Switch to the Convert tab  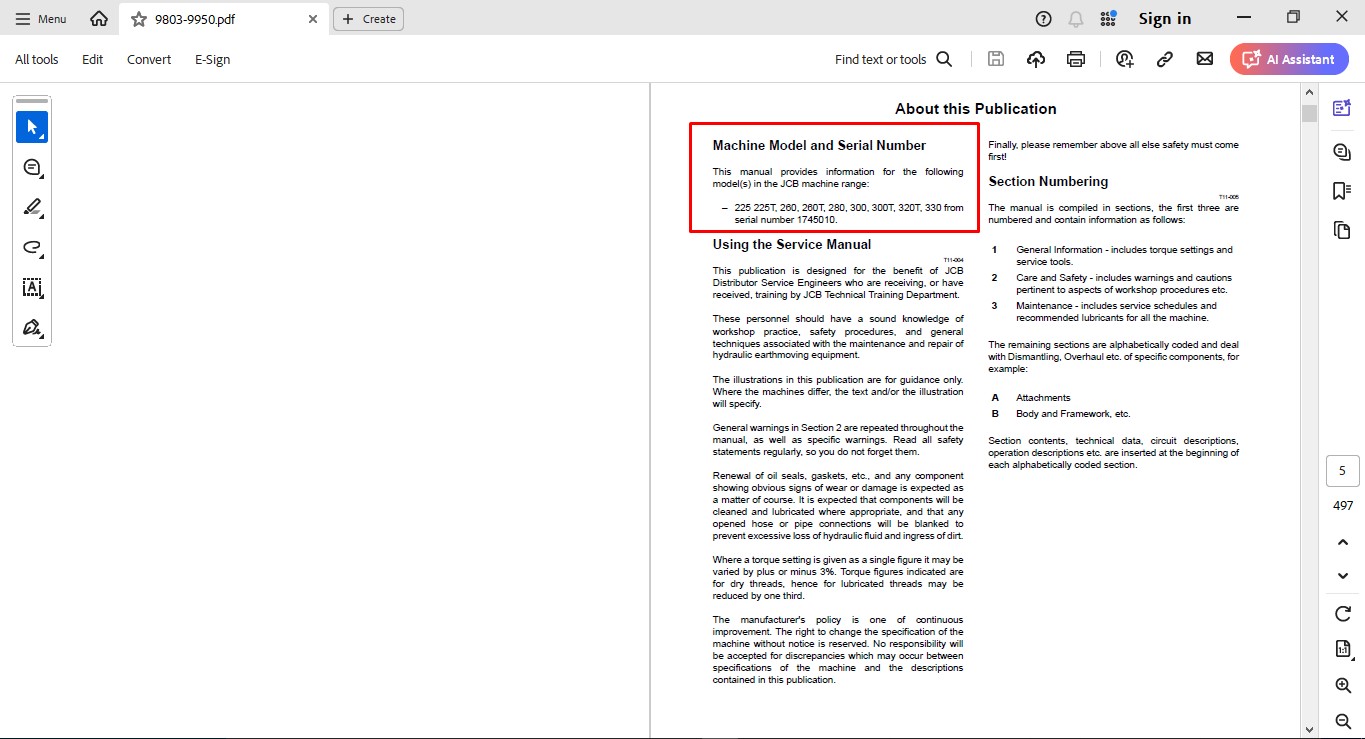click(x=149, y=59)
